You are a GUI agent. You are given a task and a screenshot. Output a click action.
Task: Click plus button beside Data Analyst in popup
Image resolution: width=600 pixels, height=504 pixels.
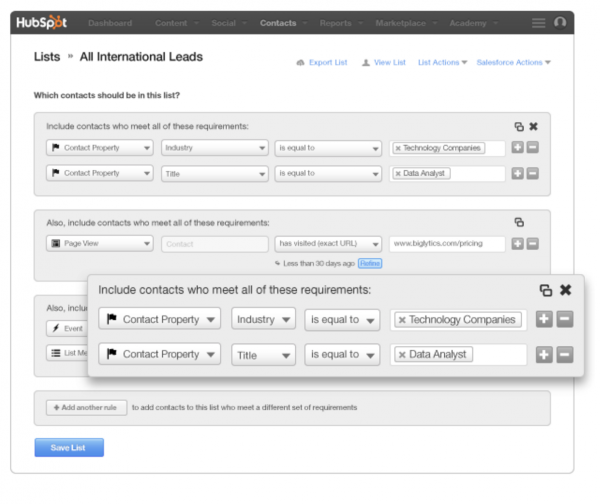544,354
